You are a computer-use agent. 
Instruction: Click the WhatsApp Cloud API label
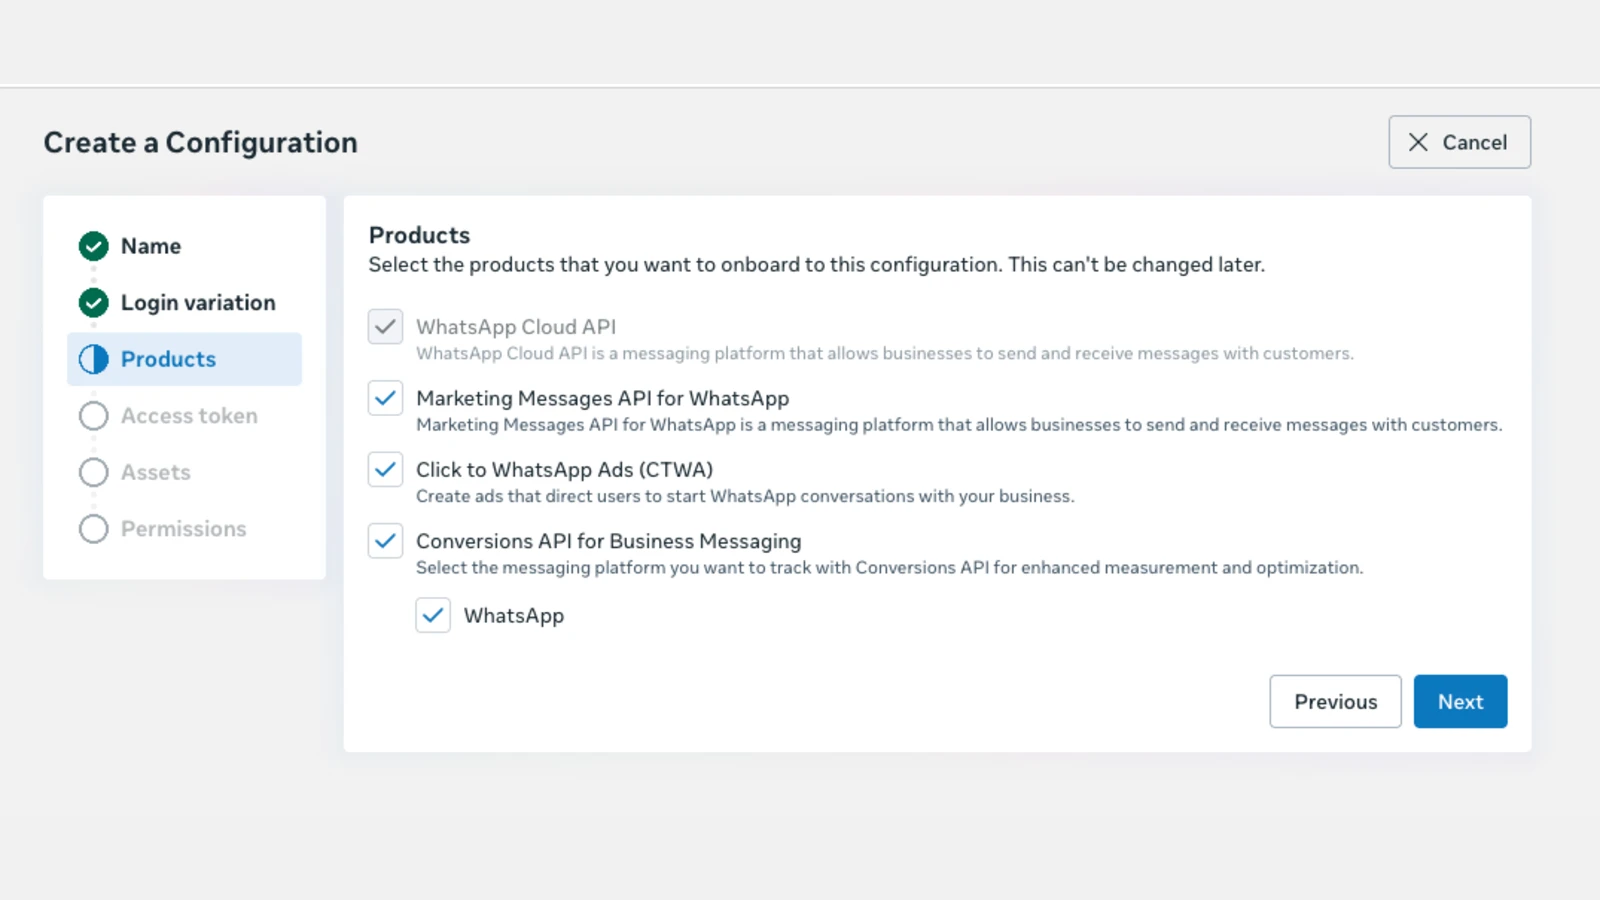click(x=516, y=327)
